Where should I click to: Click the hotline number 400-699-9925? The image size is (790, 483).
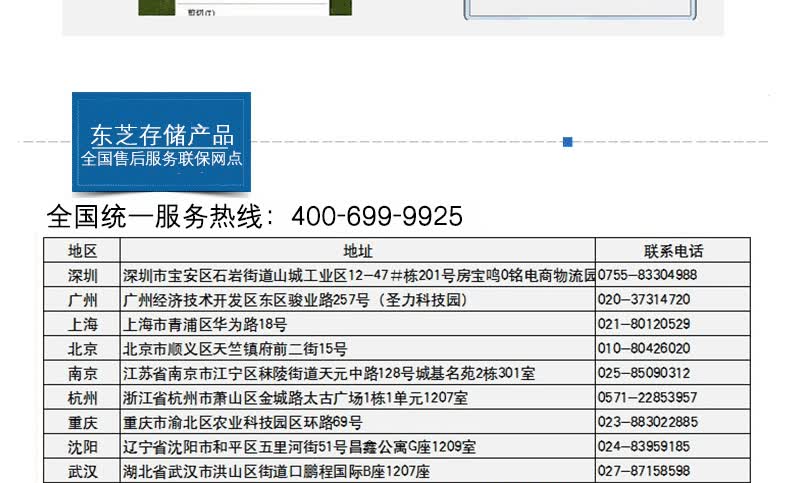[x=376, y=217]
